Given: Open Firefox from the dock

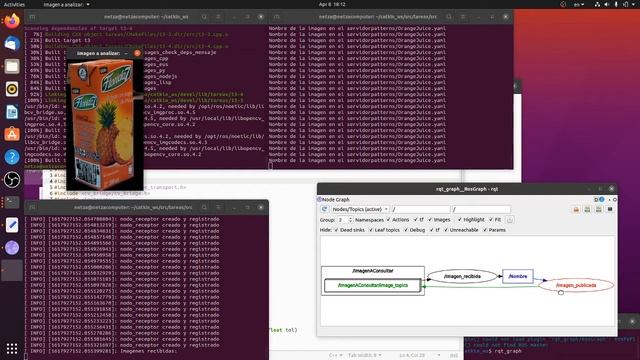Looking at the screenshot, I should coord(12,21).
